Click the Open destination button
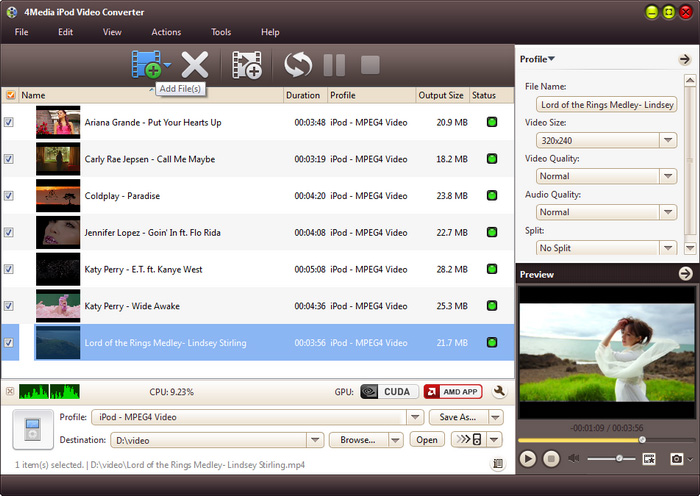The width and height of the screenshot is (700, 496). (x=427, y=440)
